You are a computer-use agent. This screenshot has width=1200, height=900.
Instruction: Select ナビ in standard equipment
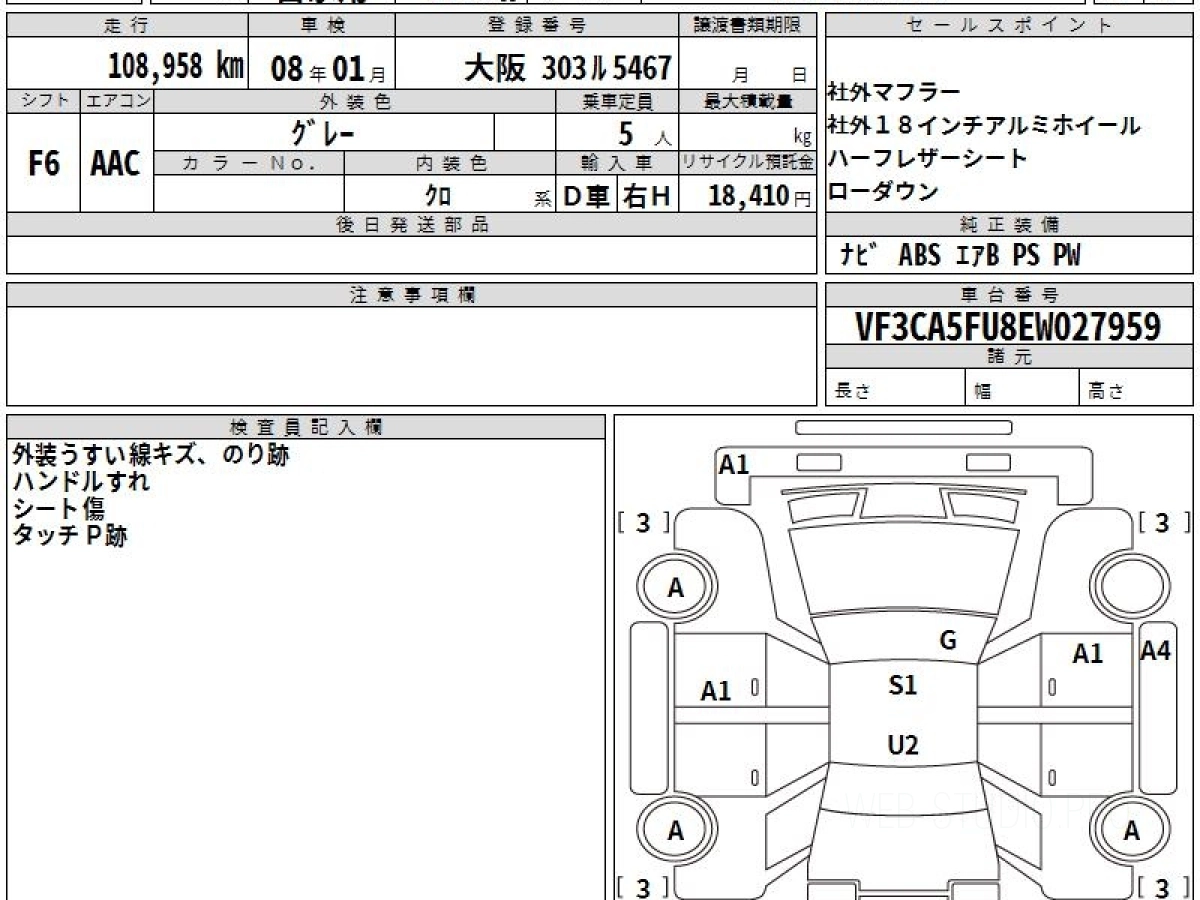pyautogui.click(x=859, y=255)
